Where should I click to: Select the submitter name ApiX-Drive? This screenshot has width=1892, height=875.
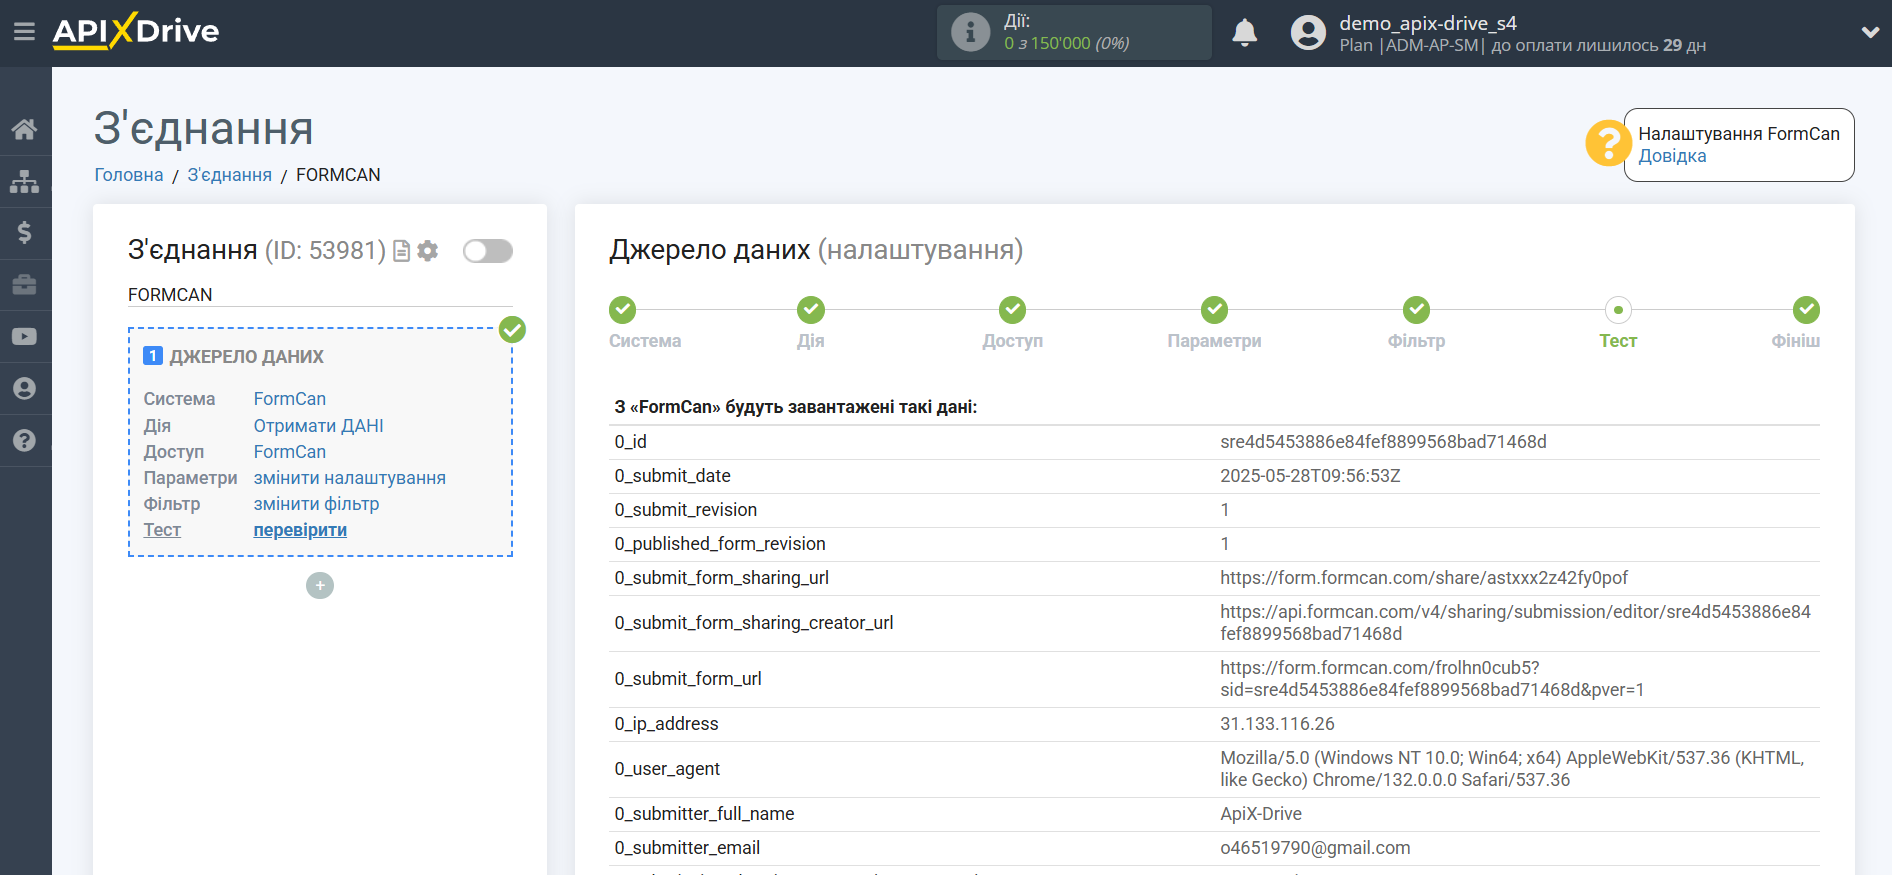(1261, 814)
